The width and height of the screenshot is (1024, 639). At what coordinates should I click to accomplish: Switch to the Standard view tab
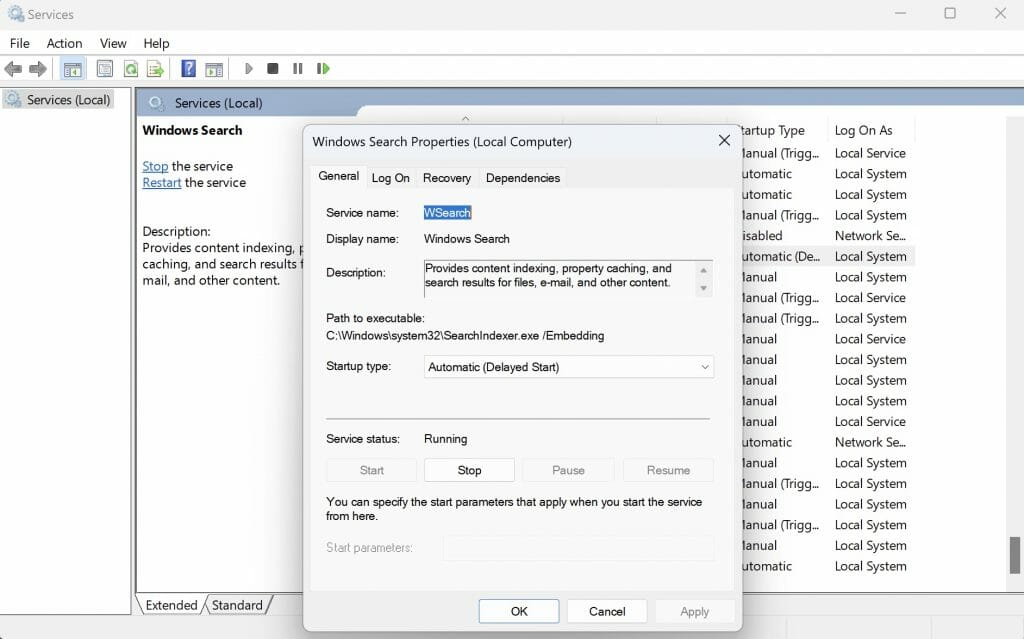pyautogui.click(x=238, y=605)
